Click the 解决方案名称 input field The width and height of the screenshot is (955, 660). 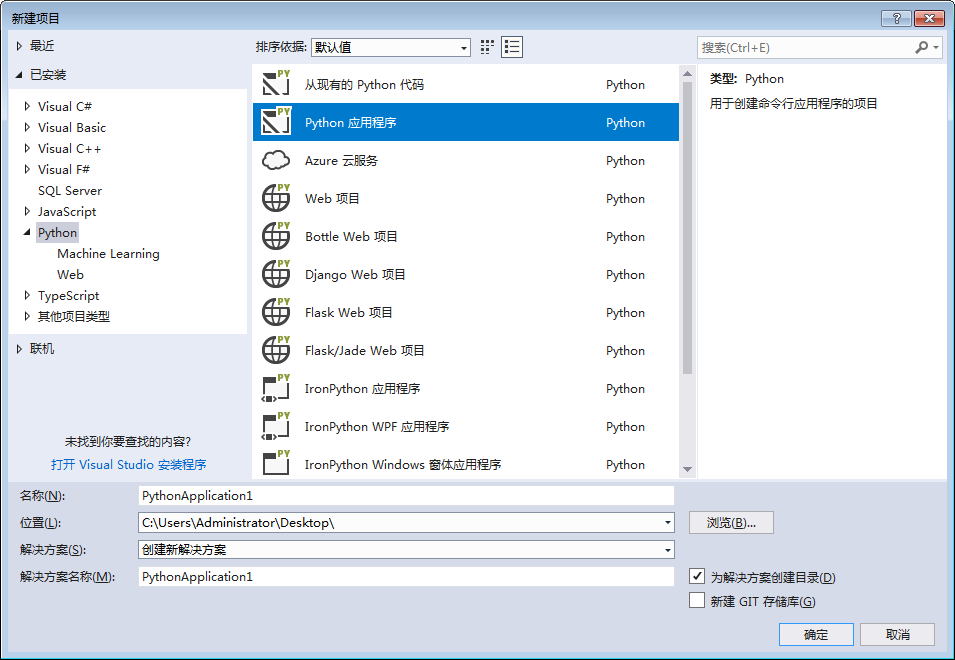(406, 577)
